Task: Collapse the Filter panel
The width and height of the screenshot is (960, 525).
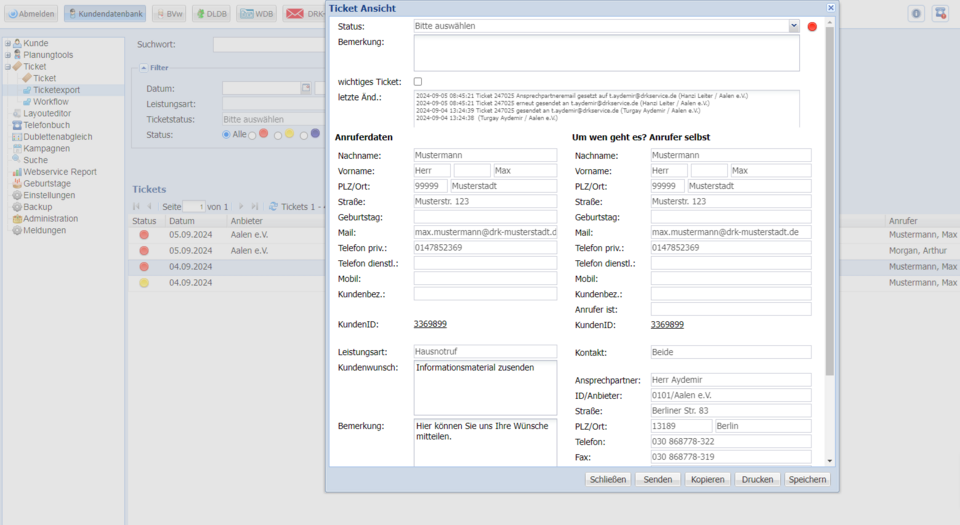Action: pyautogui.click(x=143, y=67)
